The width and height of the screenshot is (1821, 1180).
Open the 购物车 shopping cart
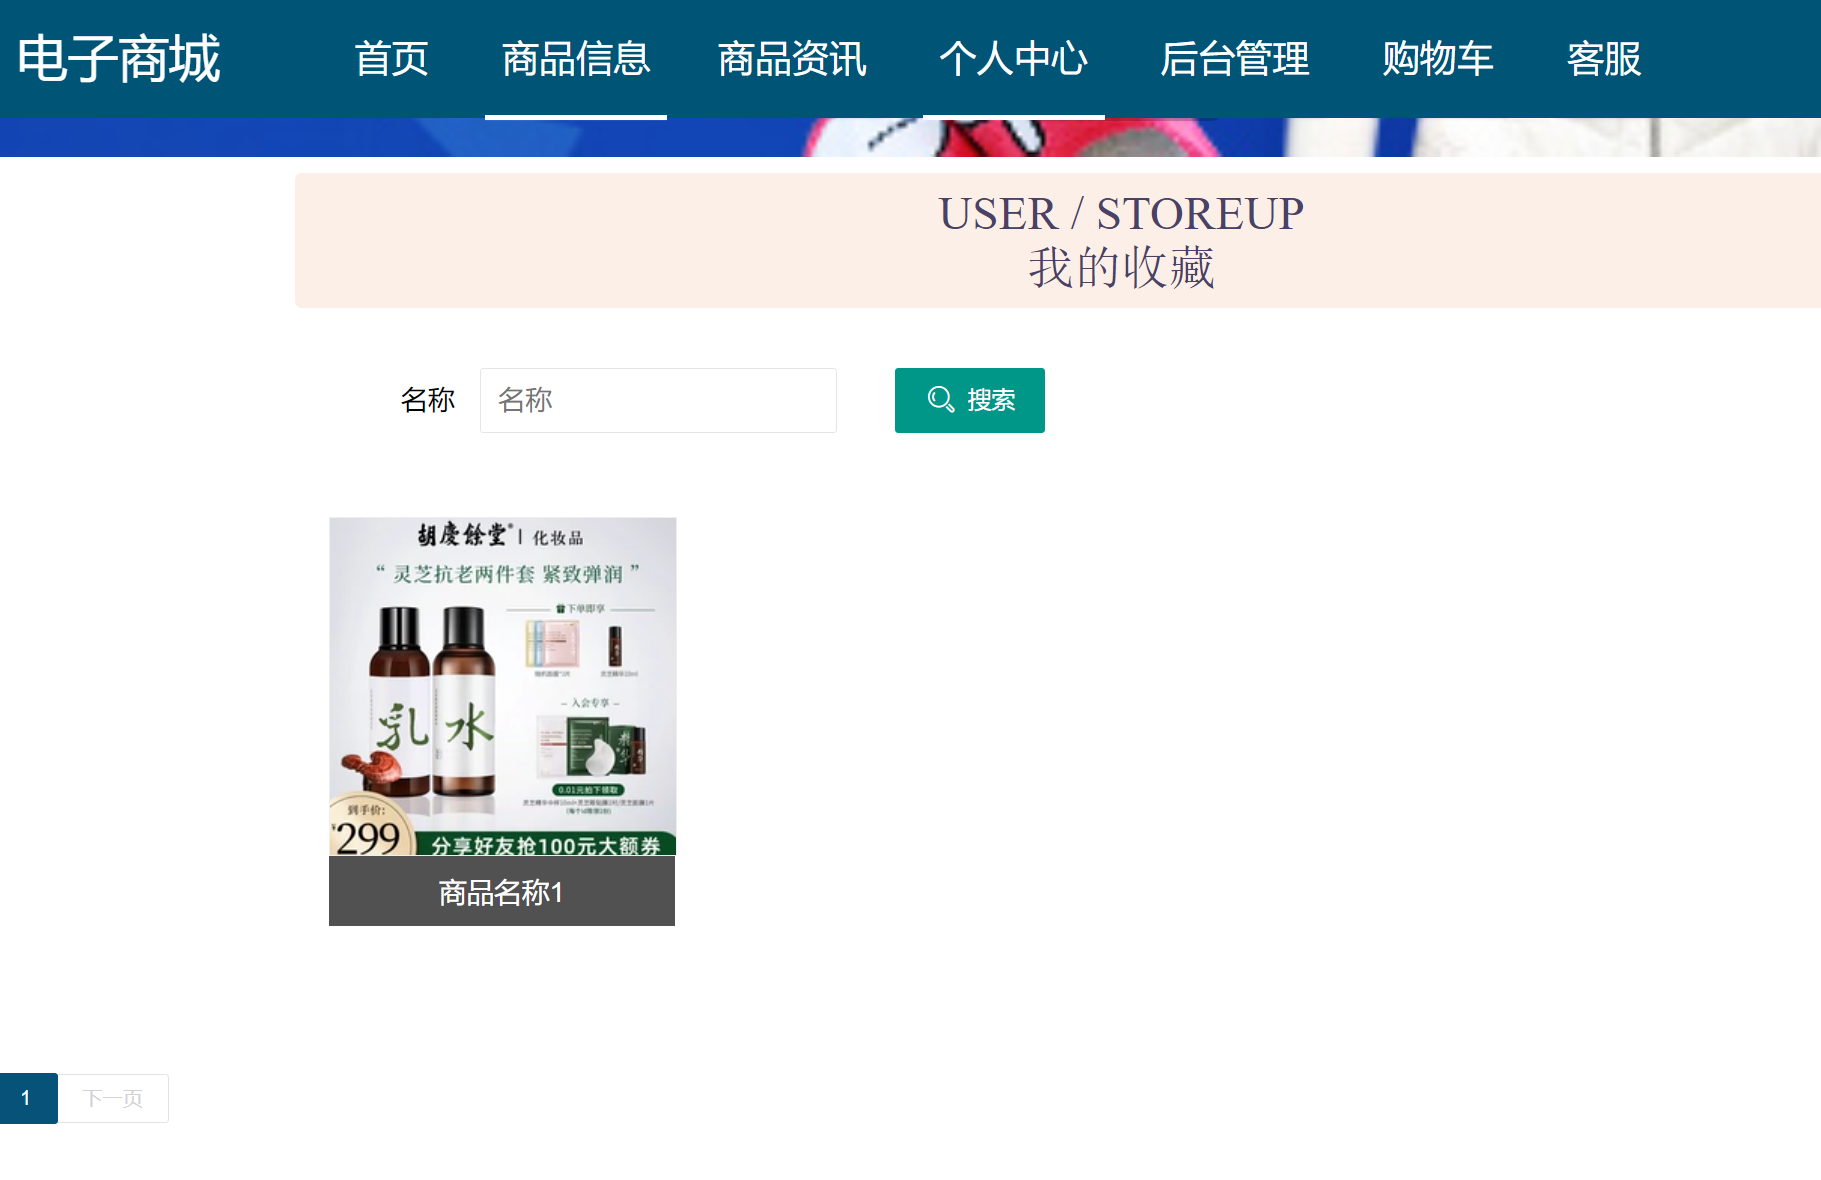(1437, 60)
